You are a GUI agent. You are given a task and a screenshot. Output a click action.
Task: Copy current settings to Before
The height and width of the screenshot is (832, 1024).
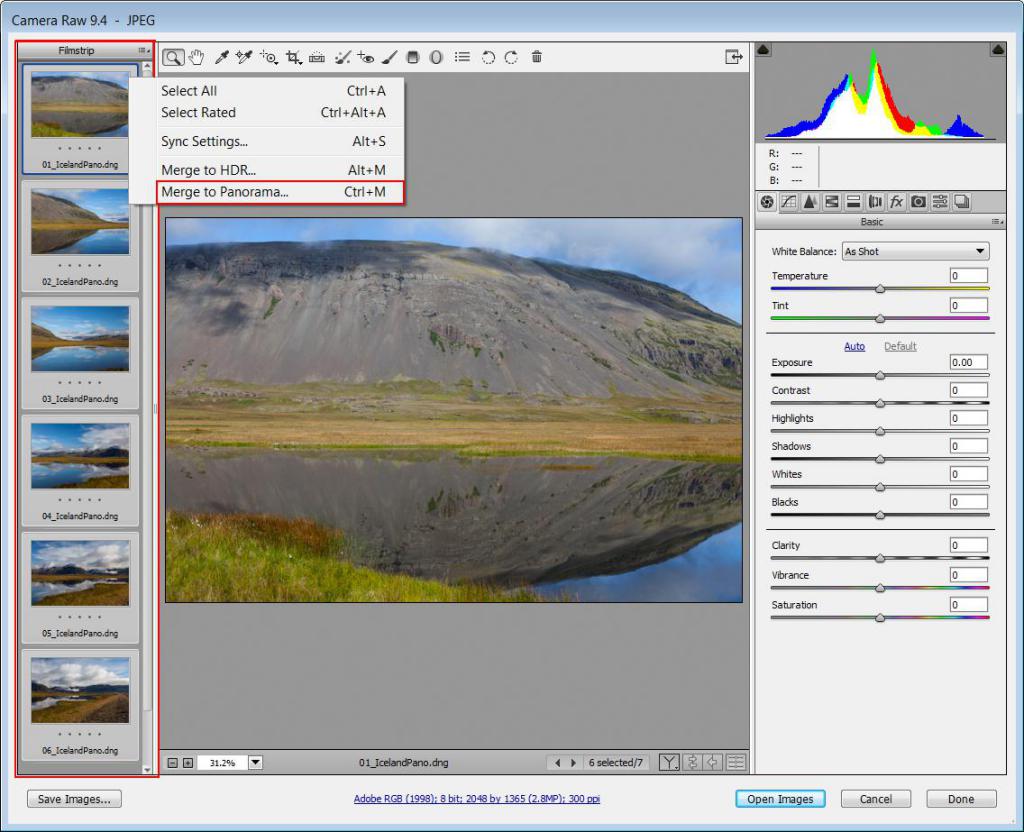coord(713,762)
